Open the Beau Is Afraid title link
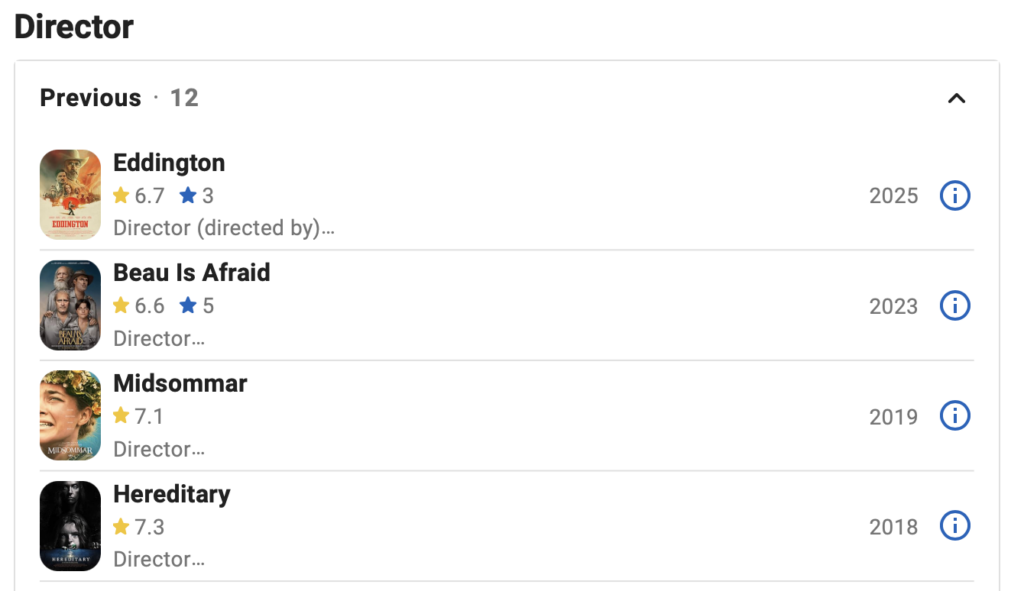This screenshot has height=591, width=1024. (x=191, y=273)
